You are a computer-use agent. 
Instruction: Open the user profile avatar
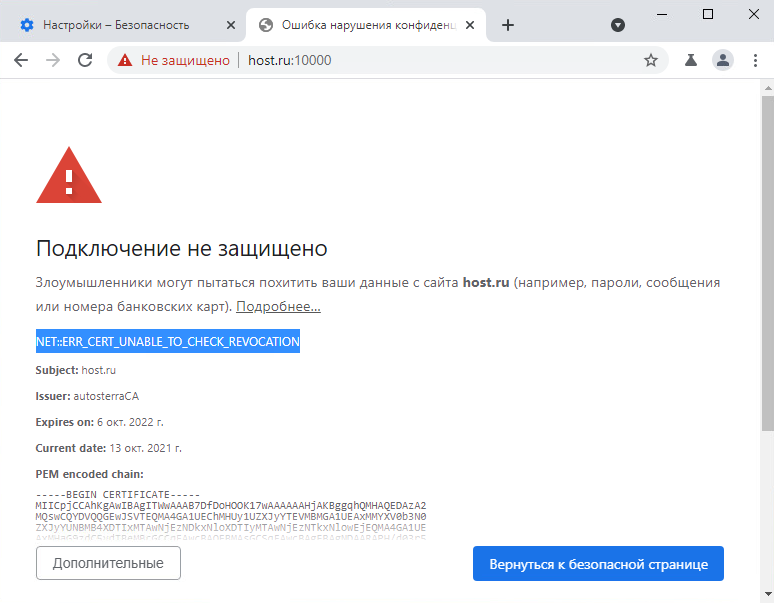723,60
